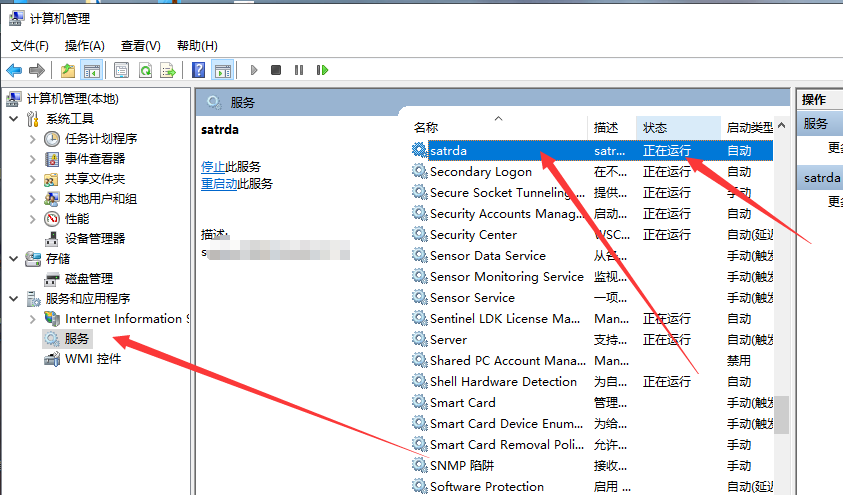Image resolution: width=843 pixels, height=495 pixels.
Task: Click the Export List toolbar icon
Action: 168,70
